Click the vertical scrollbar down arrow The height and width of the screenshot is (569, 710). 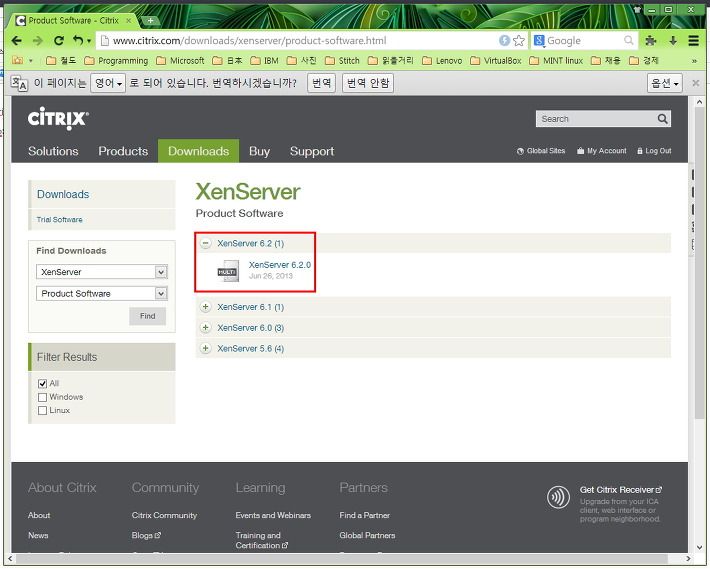(x=699, y=547)
